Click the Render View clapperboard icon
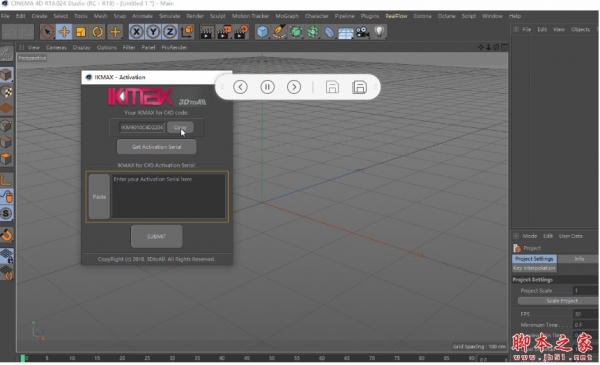600x365 pixels. [x=207, y=32]
